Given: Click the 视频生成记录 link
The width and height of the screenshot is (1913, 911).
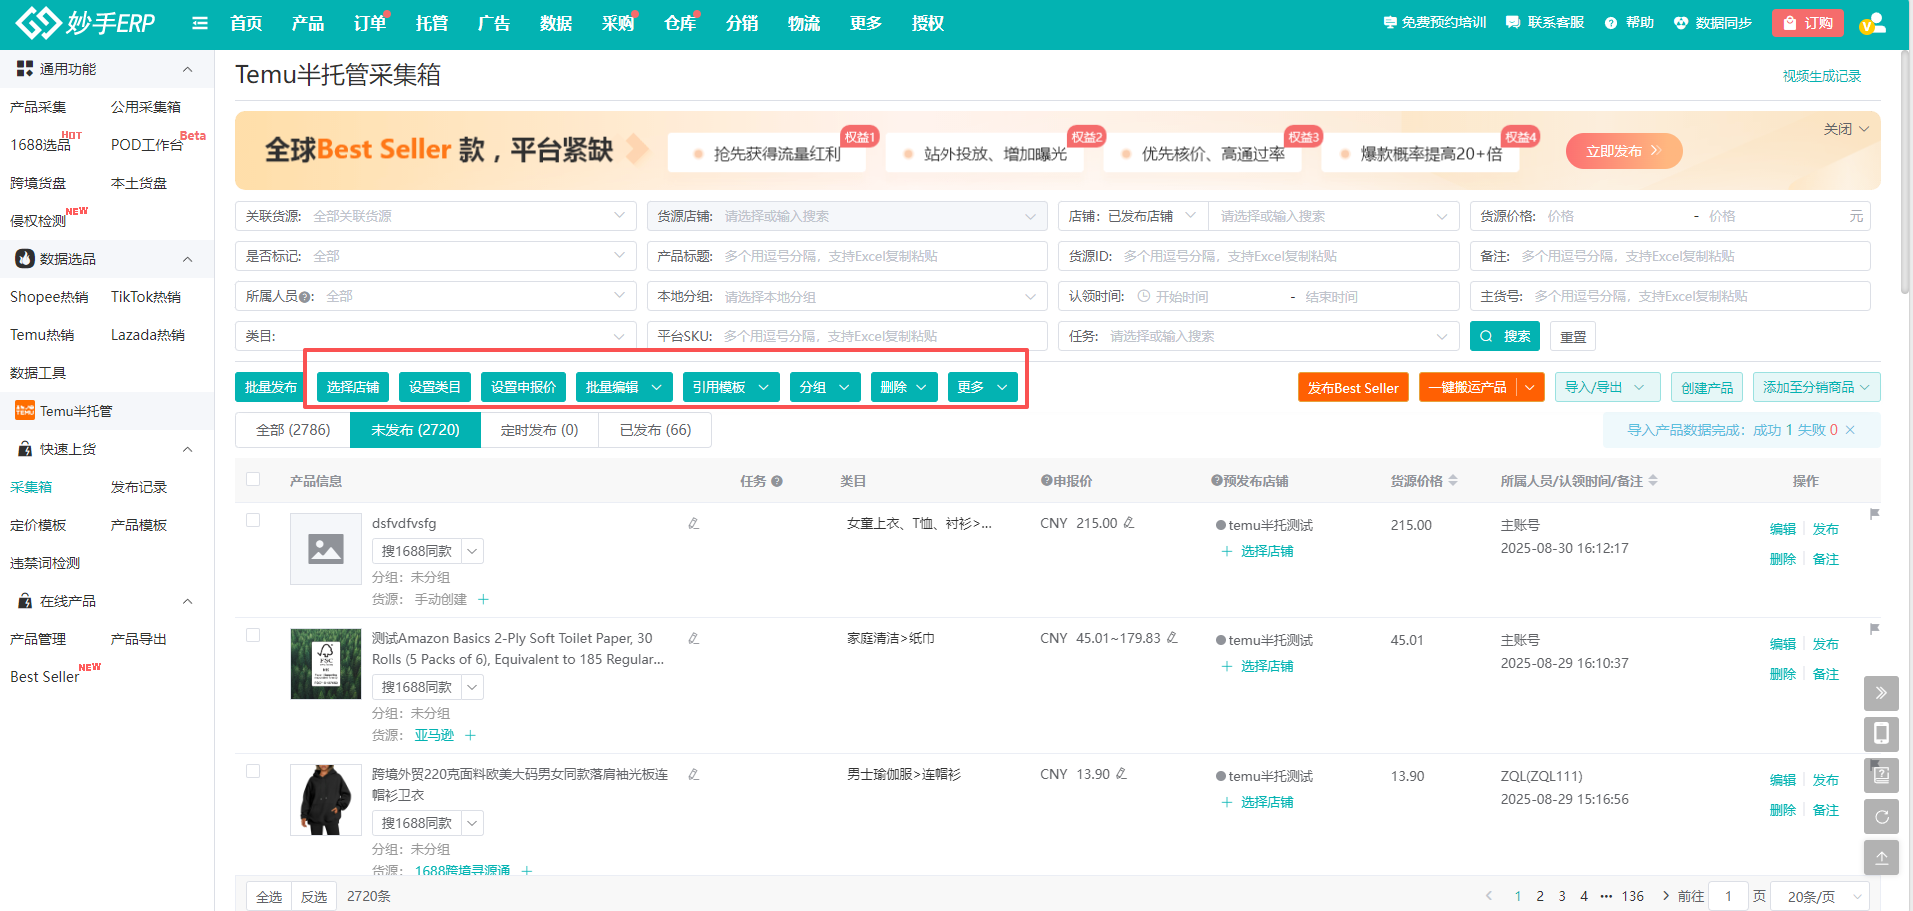Looking at the screenshot, I should click(x=1821, y=76).
